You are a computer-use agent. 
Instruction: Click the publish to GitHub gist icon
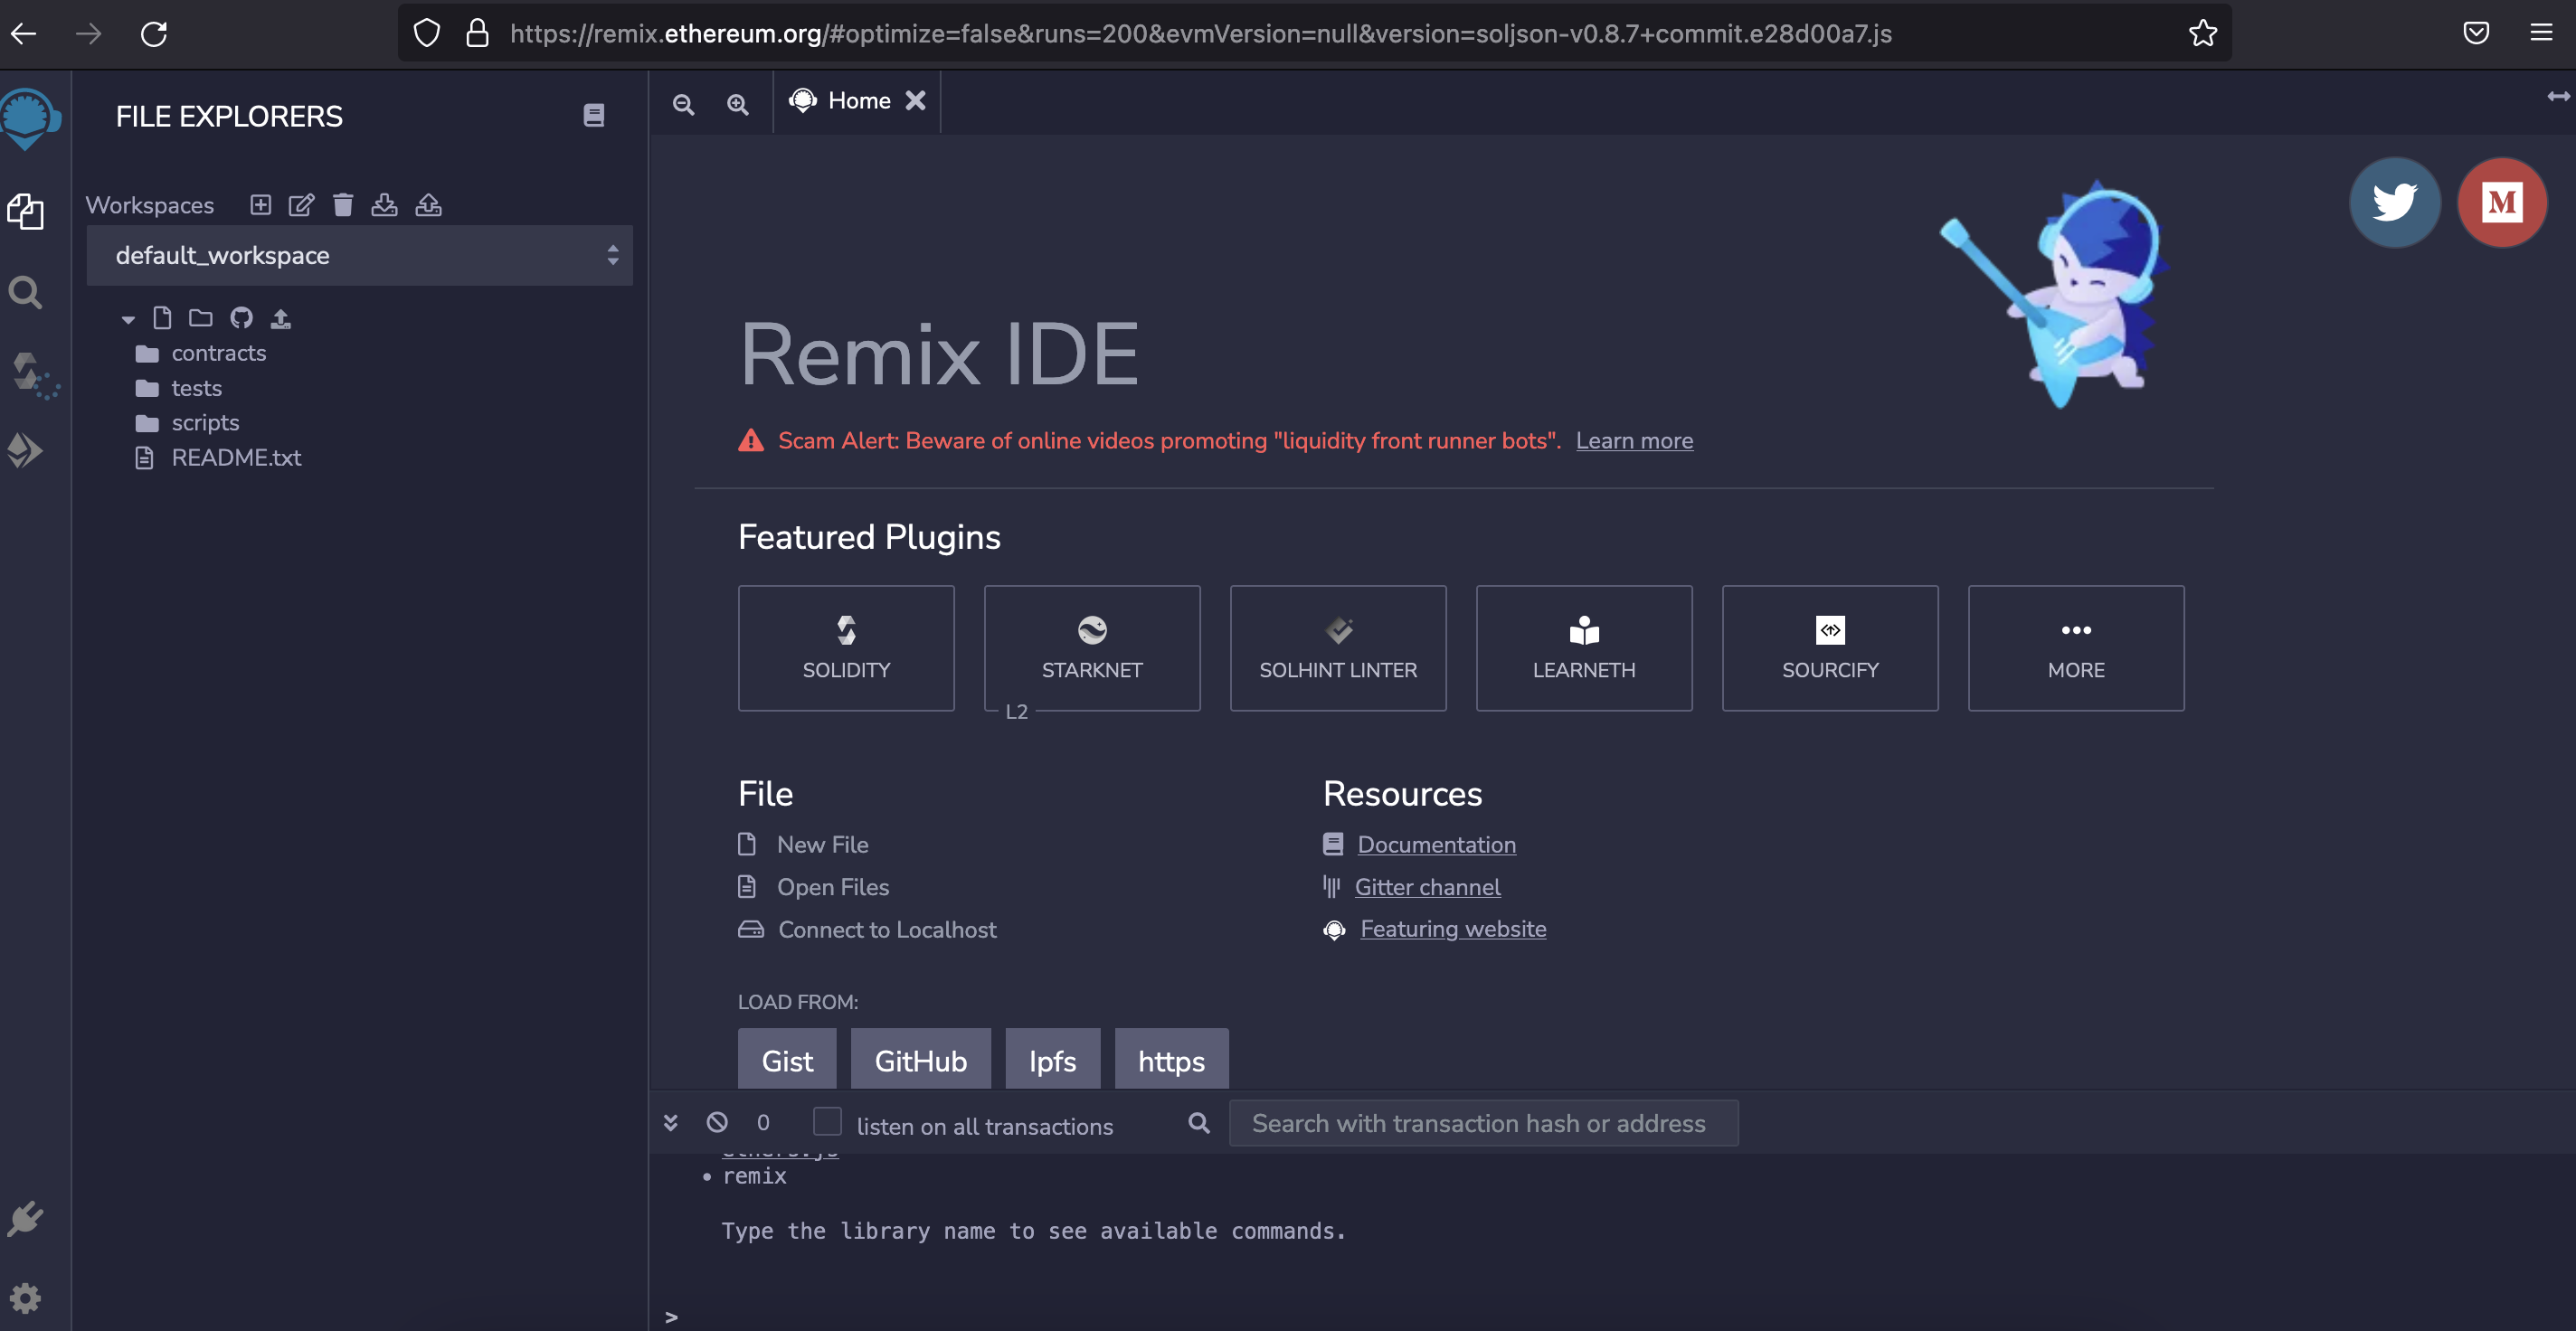pos(241,318)
